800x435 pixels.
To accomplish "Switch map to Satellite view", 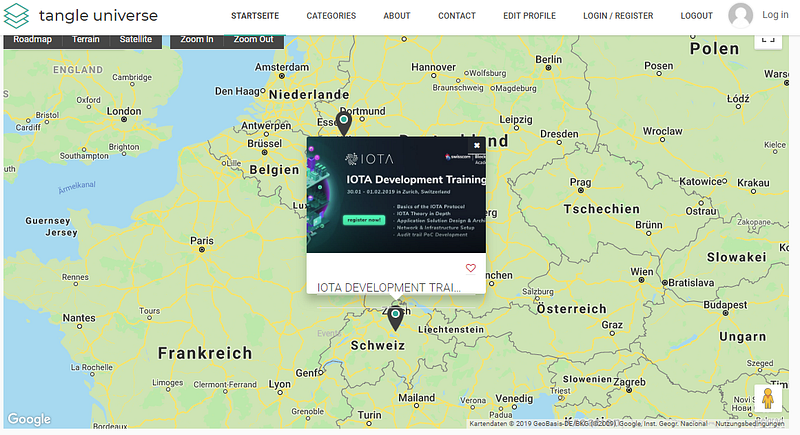I will 136,40.
